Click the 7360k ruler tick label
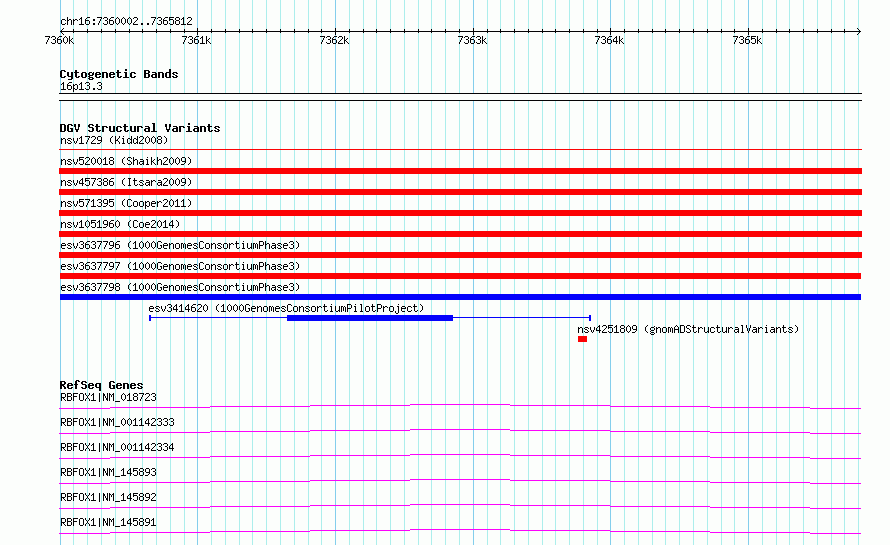The height and width of the screenshot is (545, 890). tap(59, 40)
